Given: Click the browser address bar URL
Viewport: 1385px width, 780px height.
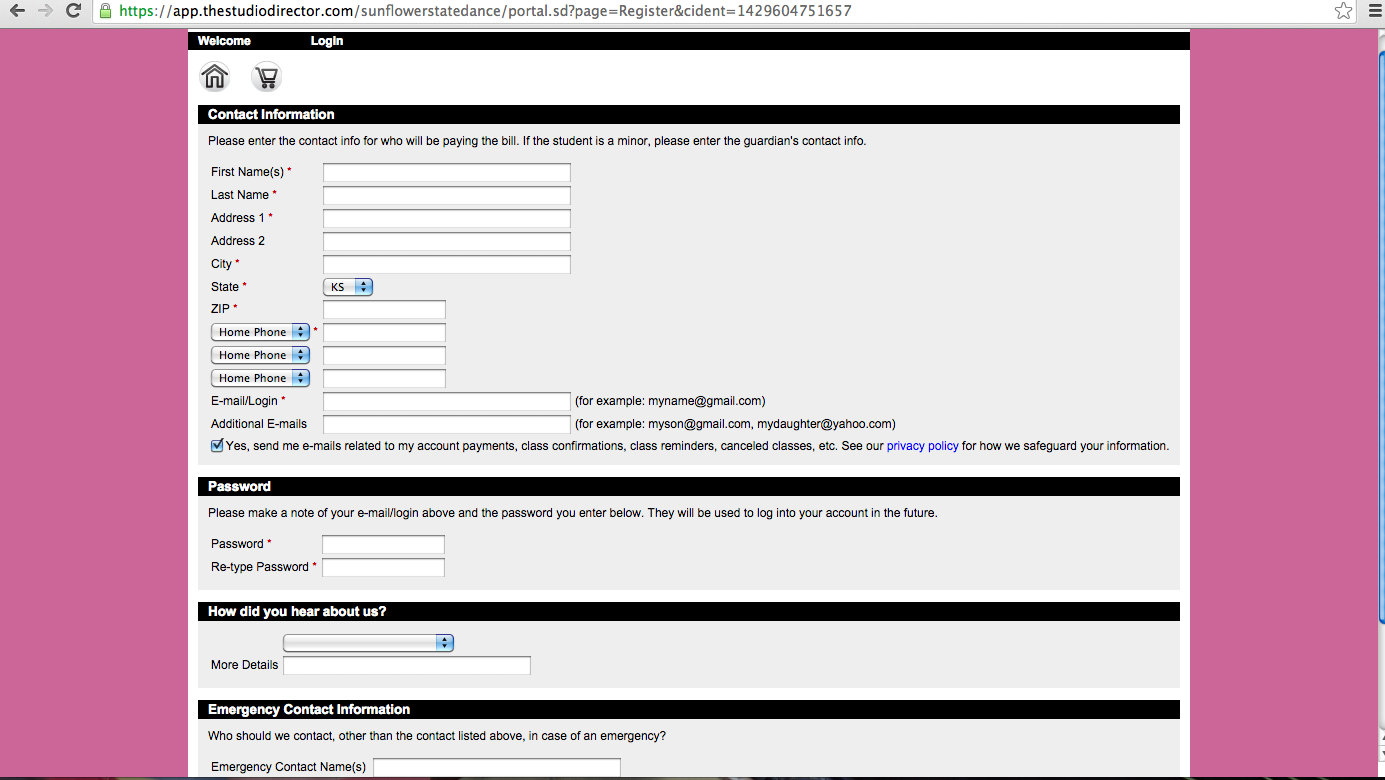Looking at the screenshot, I should tap(485, 11).
